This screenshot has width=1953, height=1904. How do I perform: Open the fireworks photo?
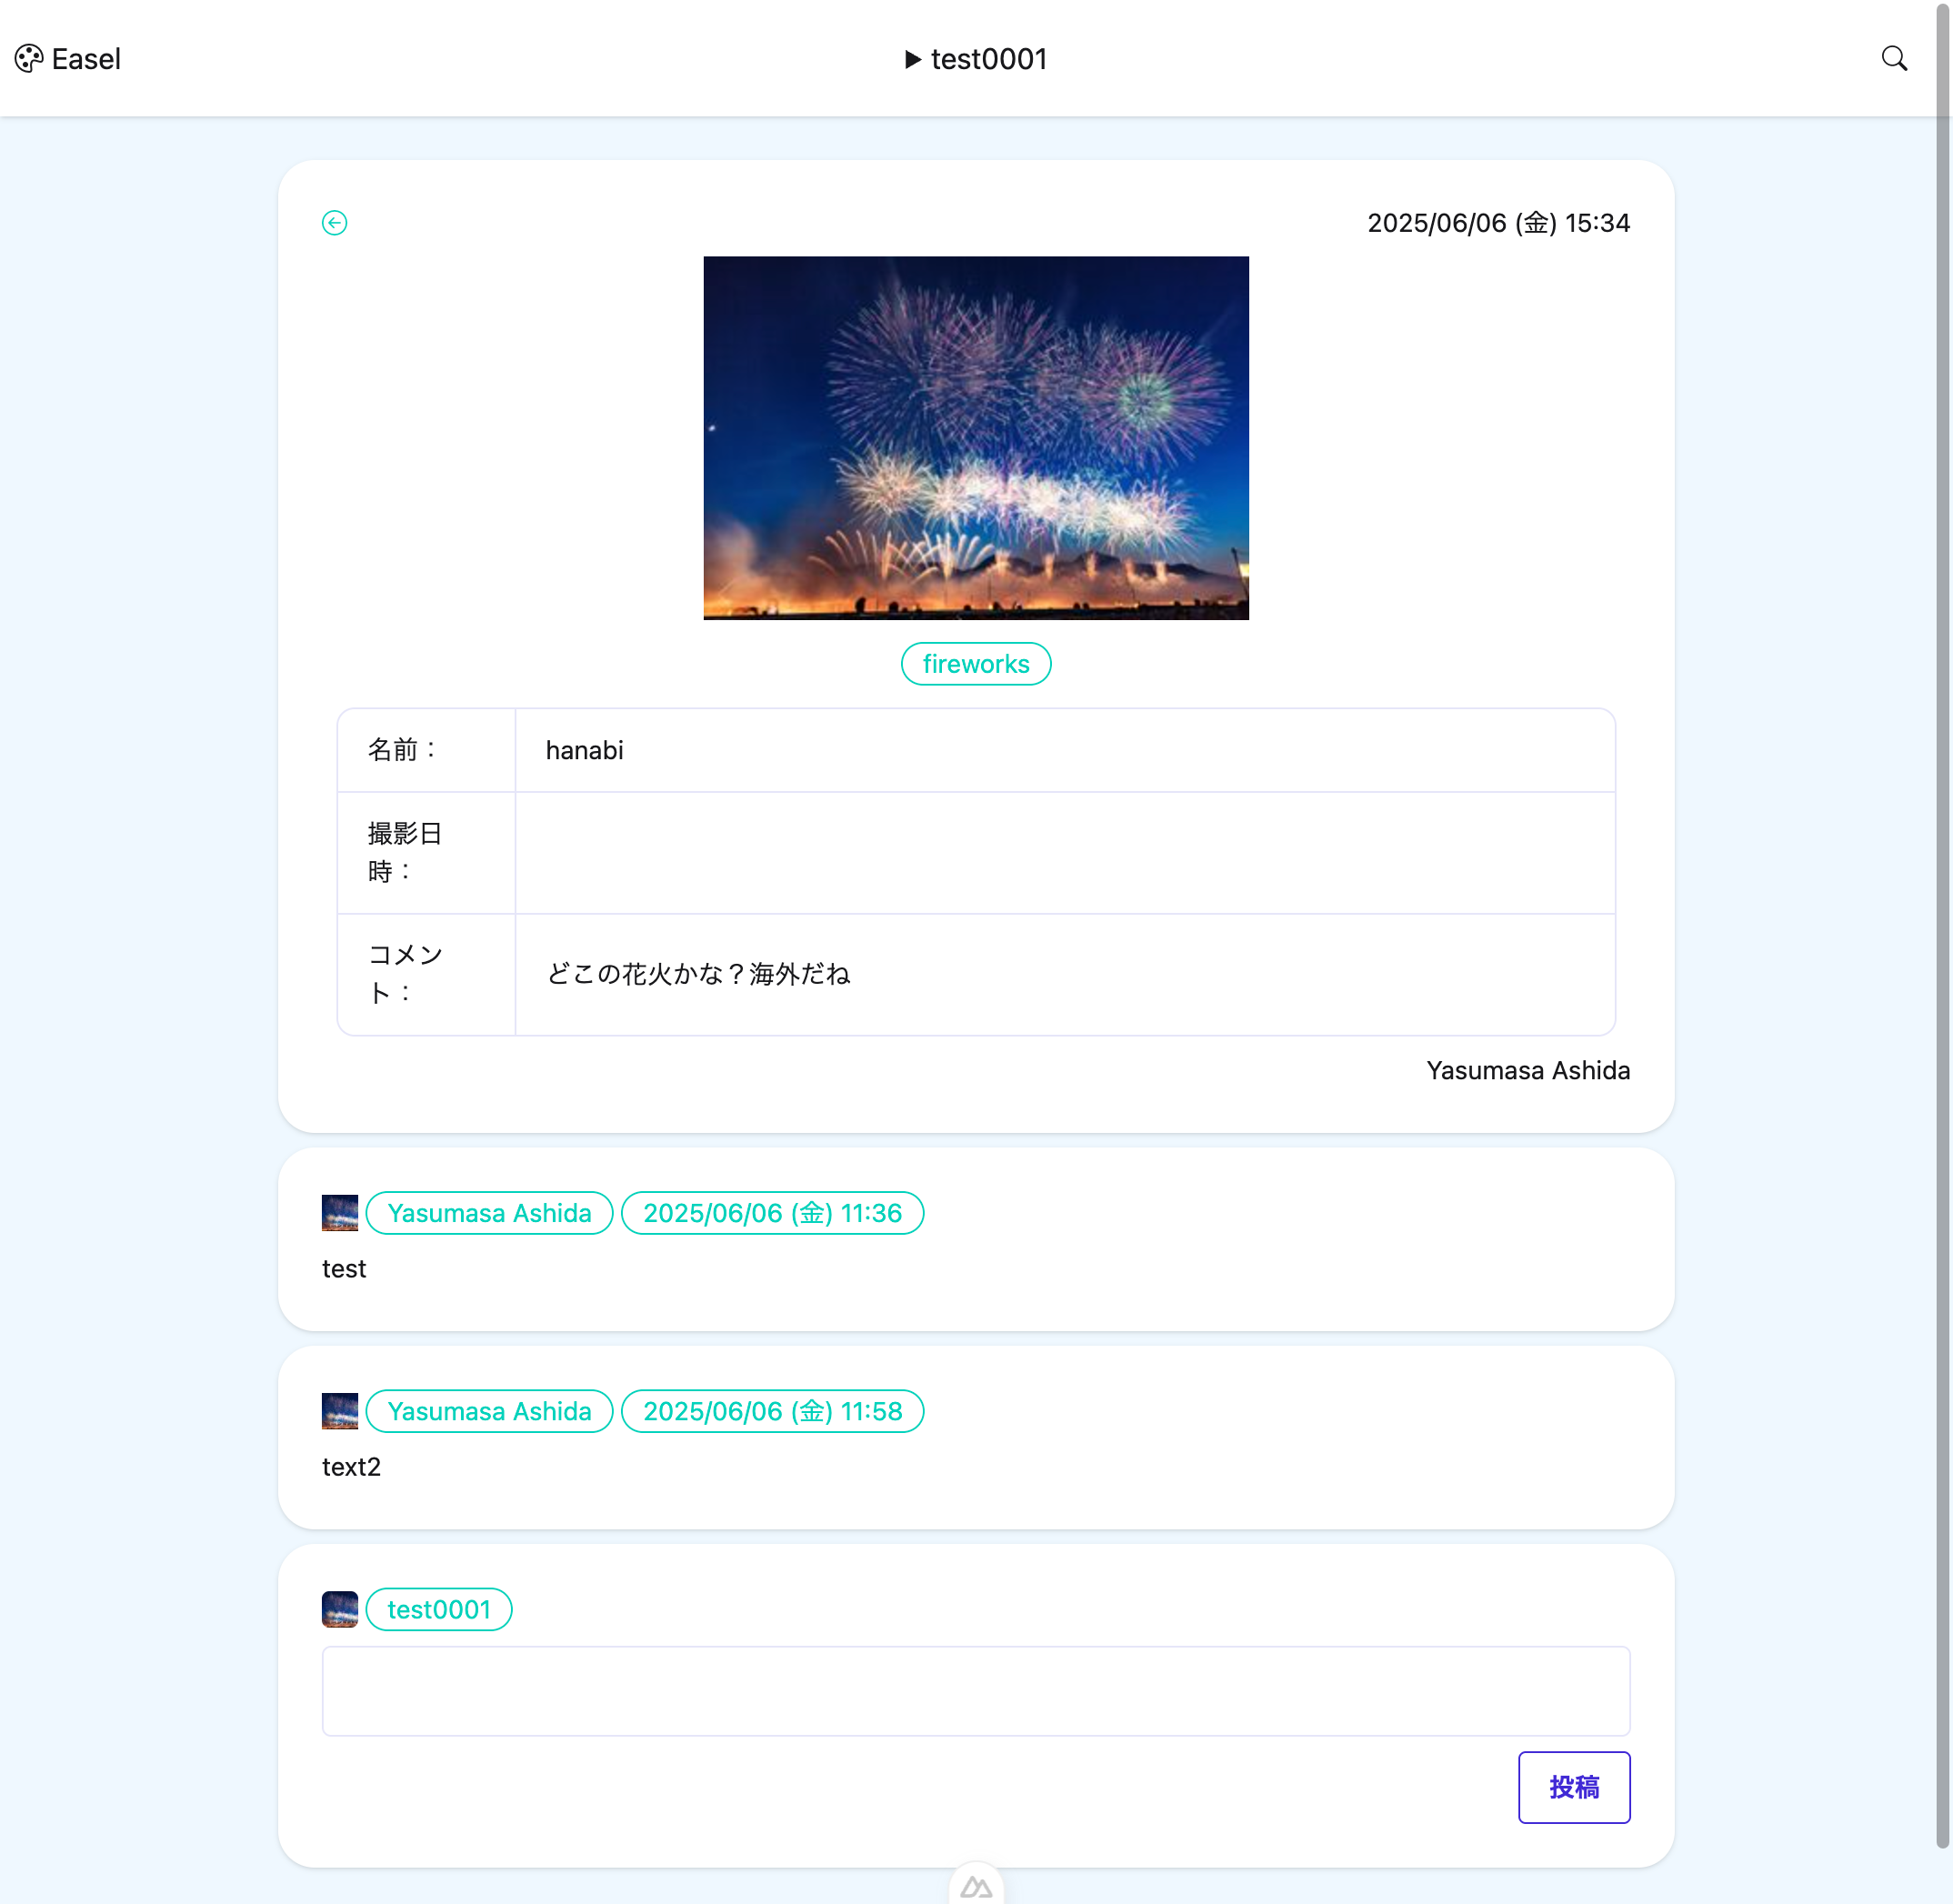975,438
